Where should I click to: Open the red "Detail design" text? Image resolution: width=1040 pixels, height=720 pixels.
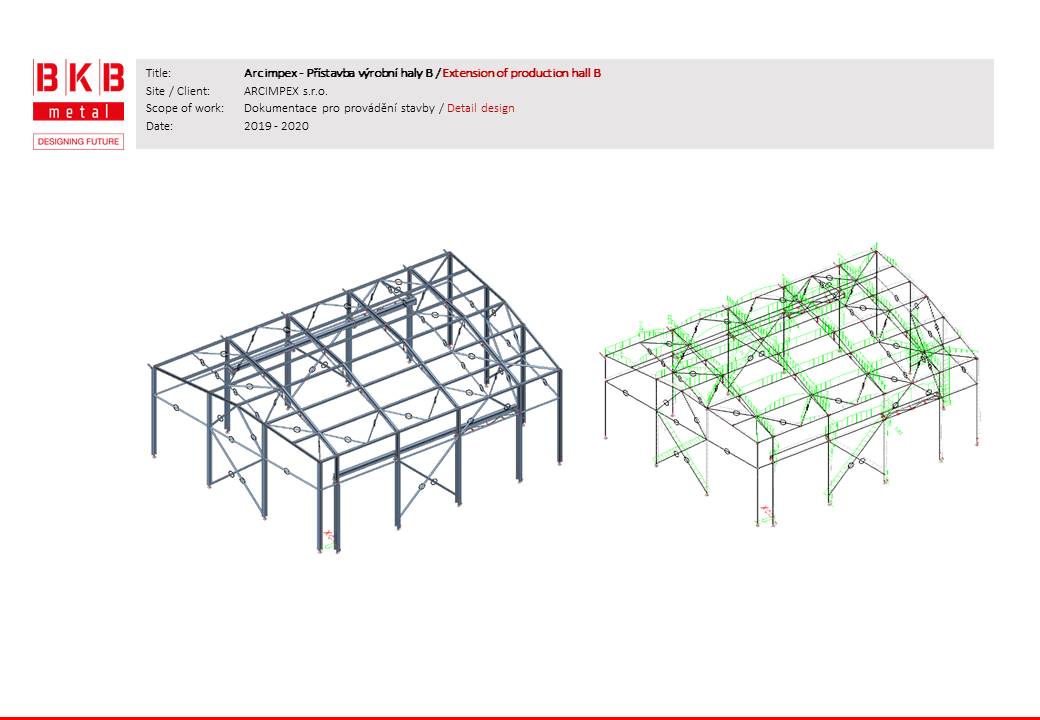click(481, 108)
